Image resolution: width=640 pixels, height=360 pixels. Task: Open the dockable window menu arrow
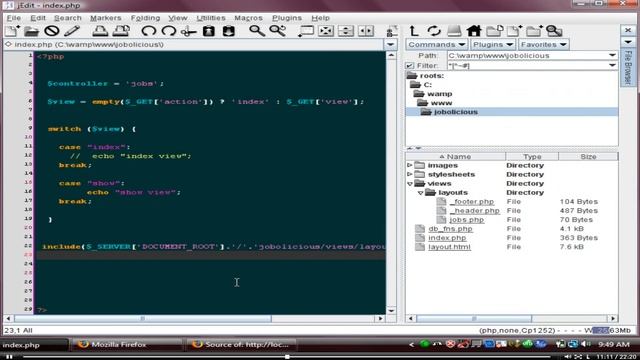[628, 42]
